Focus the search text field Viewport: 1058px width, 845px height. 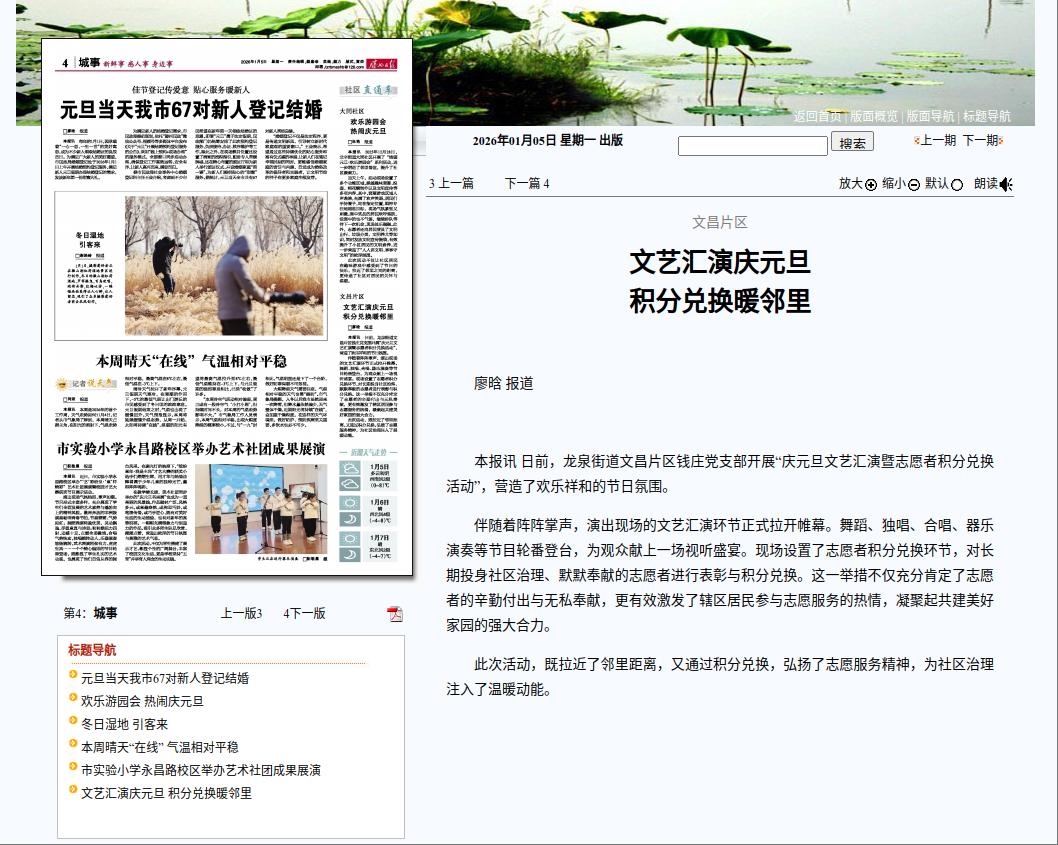coord(752,146)
